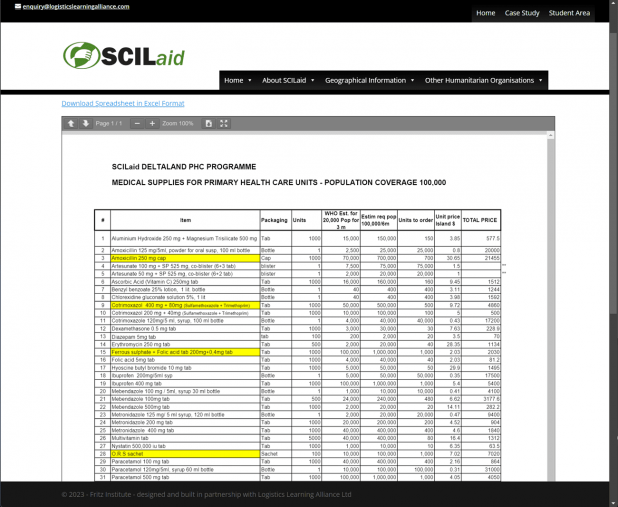The height and width of the screenshot is (507, 618).
Task: Click WHO Est. for 20,000 Pop header
Action: 341,220
